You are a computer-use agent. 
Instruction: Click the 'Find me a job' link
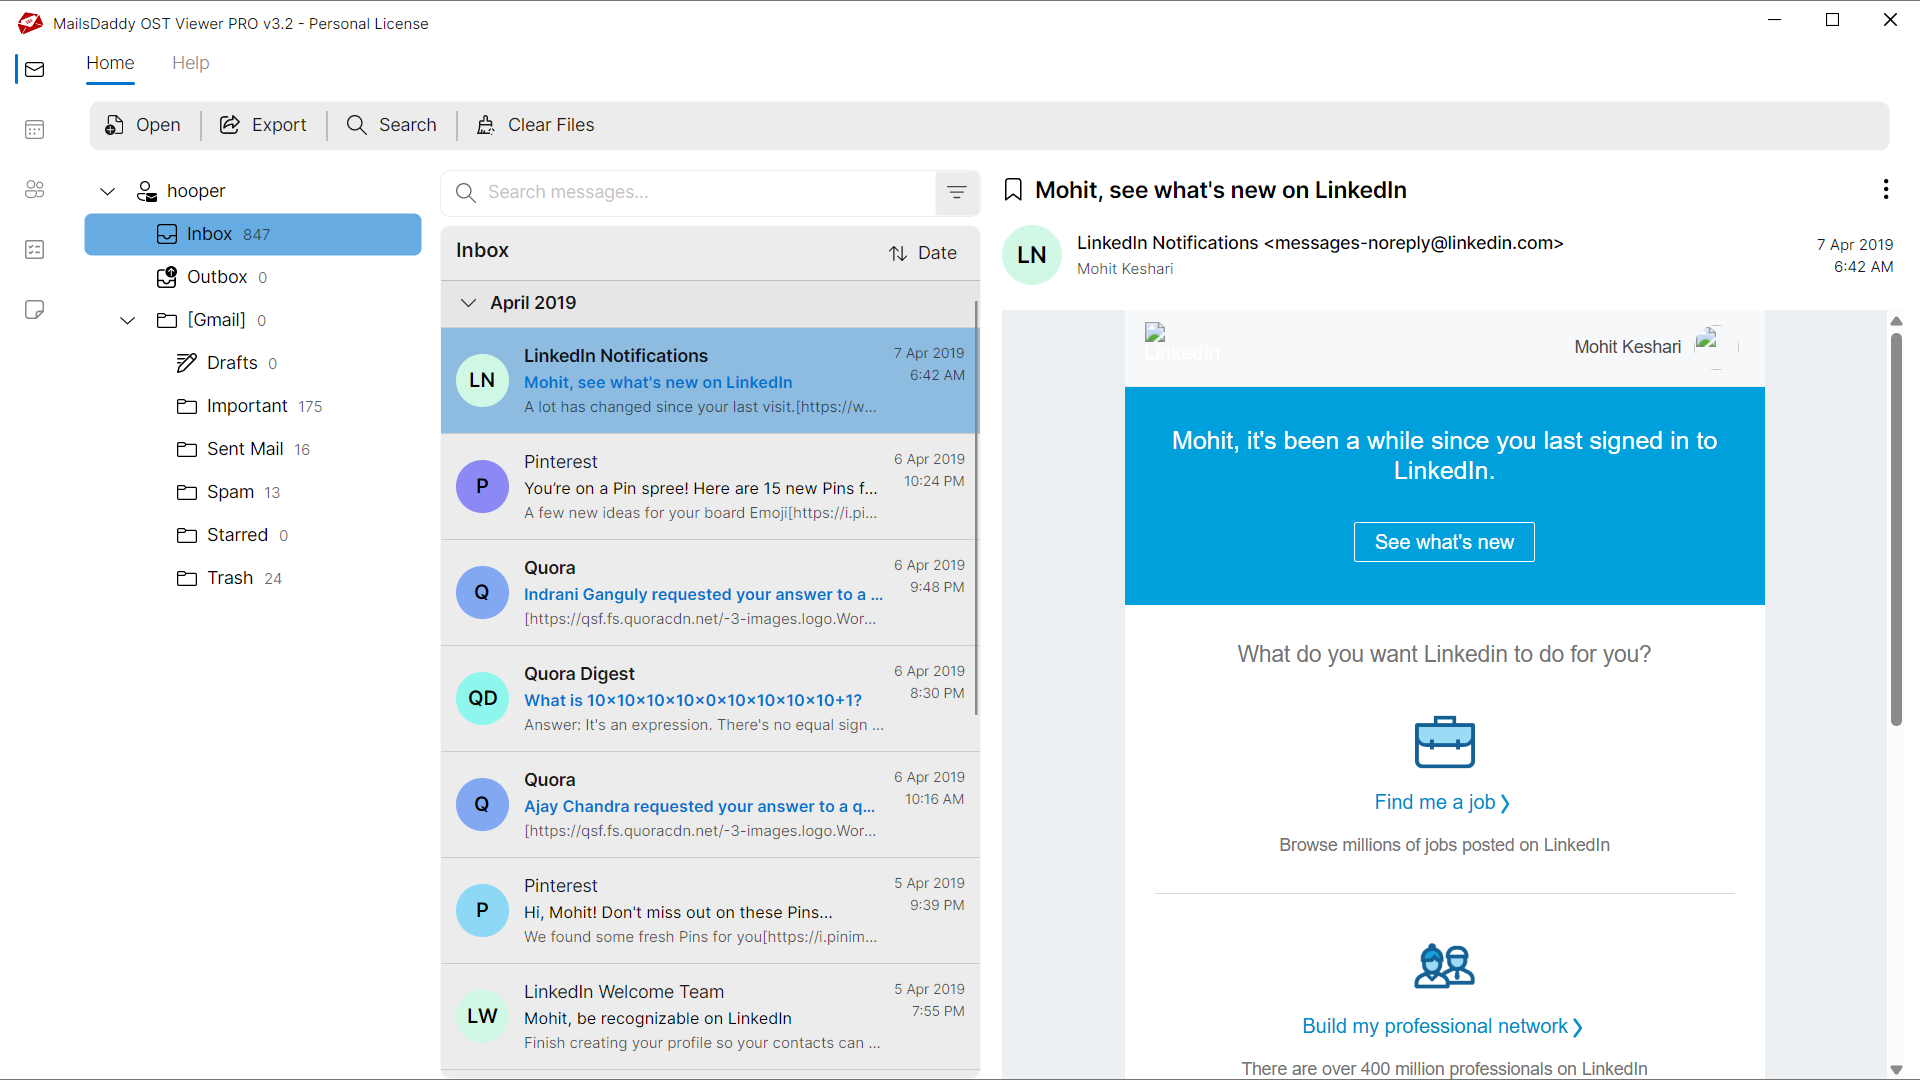(x=1443, y=802)
